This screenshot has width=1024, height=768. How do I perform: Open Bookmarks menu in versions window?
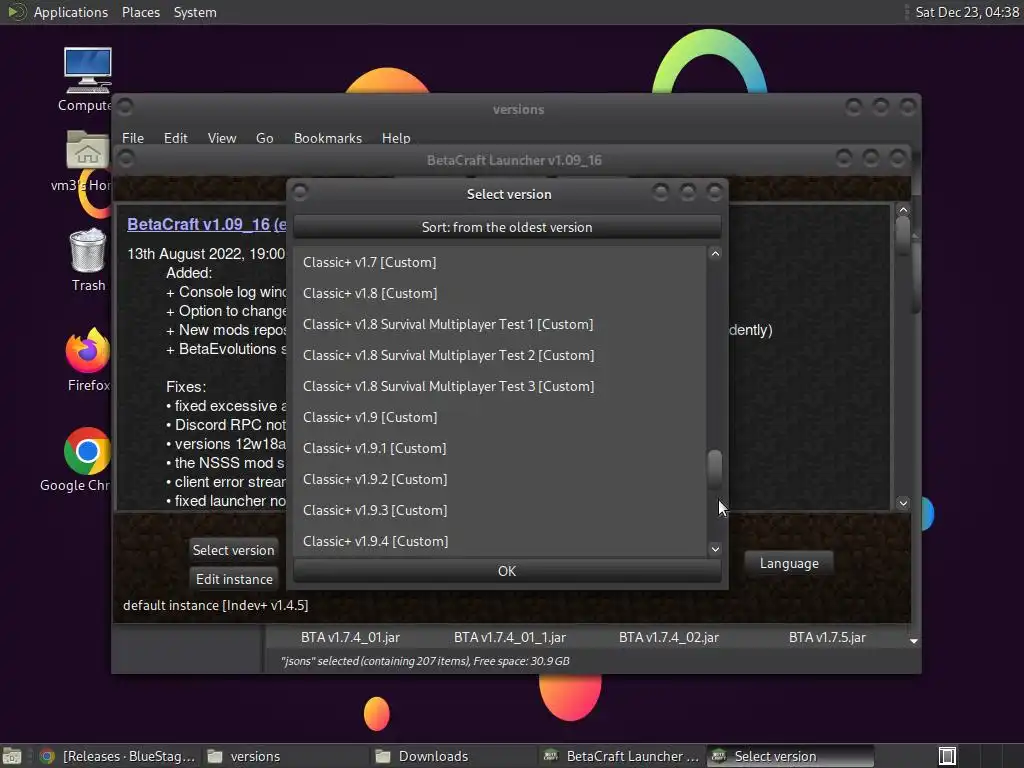coord(328,138)
